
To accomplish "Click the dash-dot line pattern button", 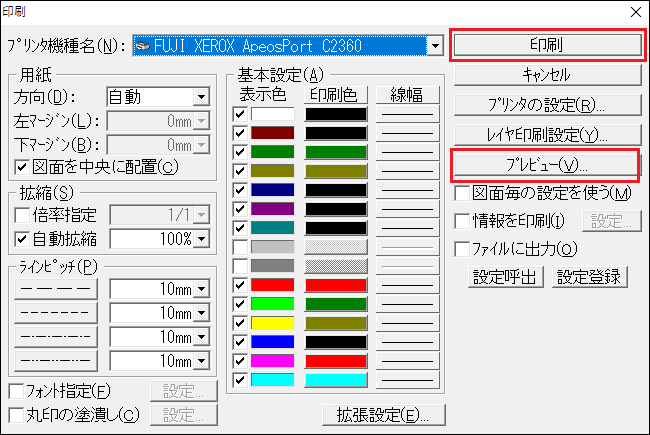I will click(x=56, y=337).
